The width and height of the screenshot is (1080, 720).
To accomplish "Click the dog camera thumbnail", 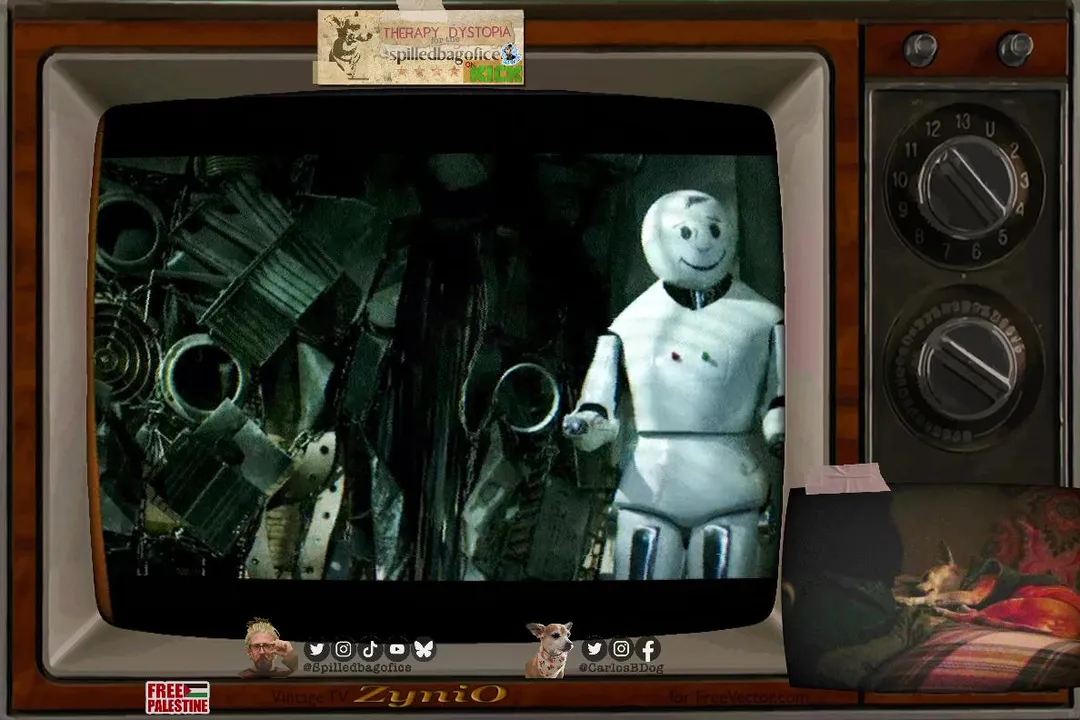I will (931, 586).
